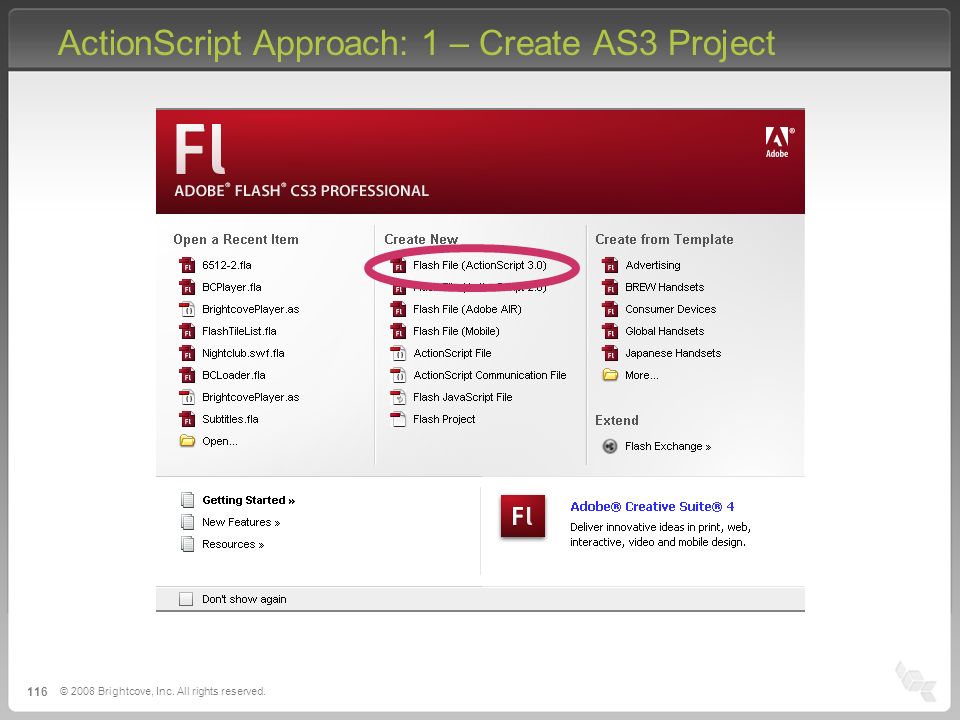Tick the Don't show again checkbox
This screenshot has height=720, width=960.
(186, 599)
